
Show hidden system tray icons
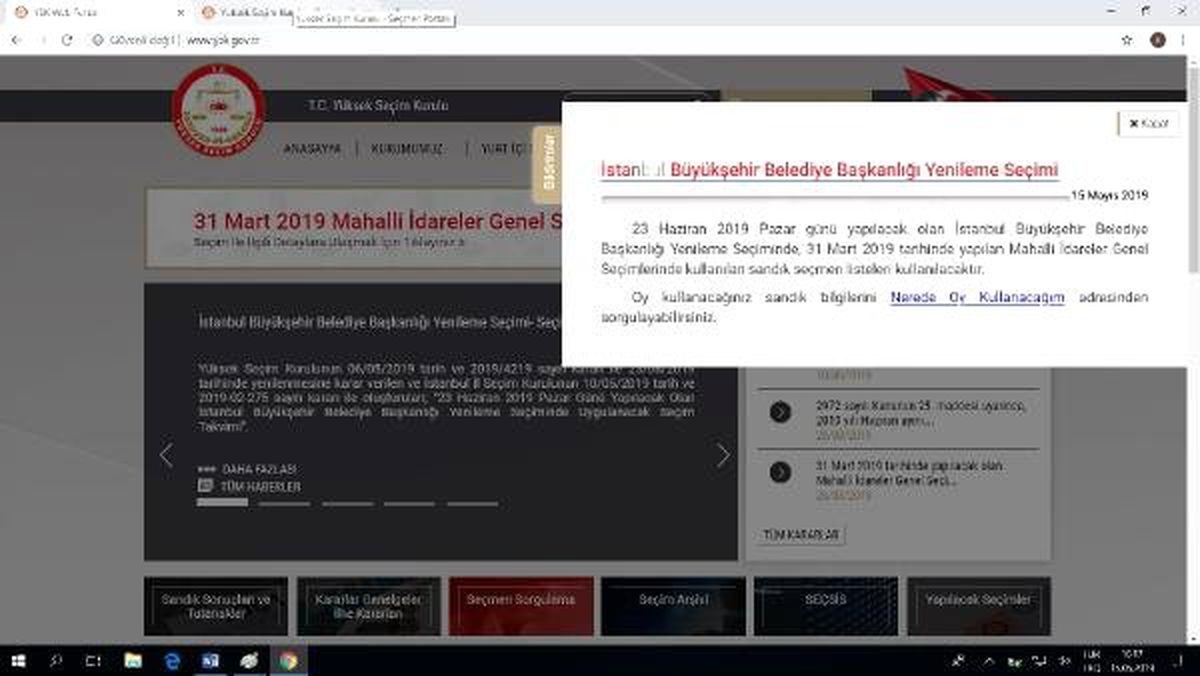tap(989, 661)
